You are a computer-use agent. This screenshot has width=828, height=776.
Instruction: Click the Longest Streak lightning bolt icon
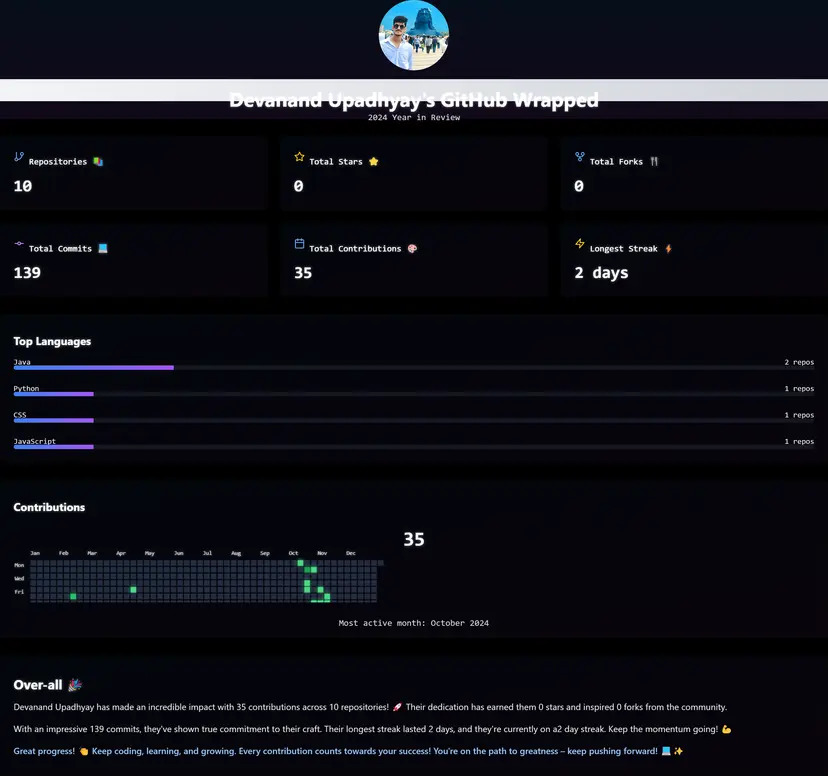579,244
